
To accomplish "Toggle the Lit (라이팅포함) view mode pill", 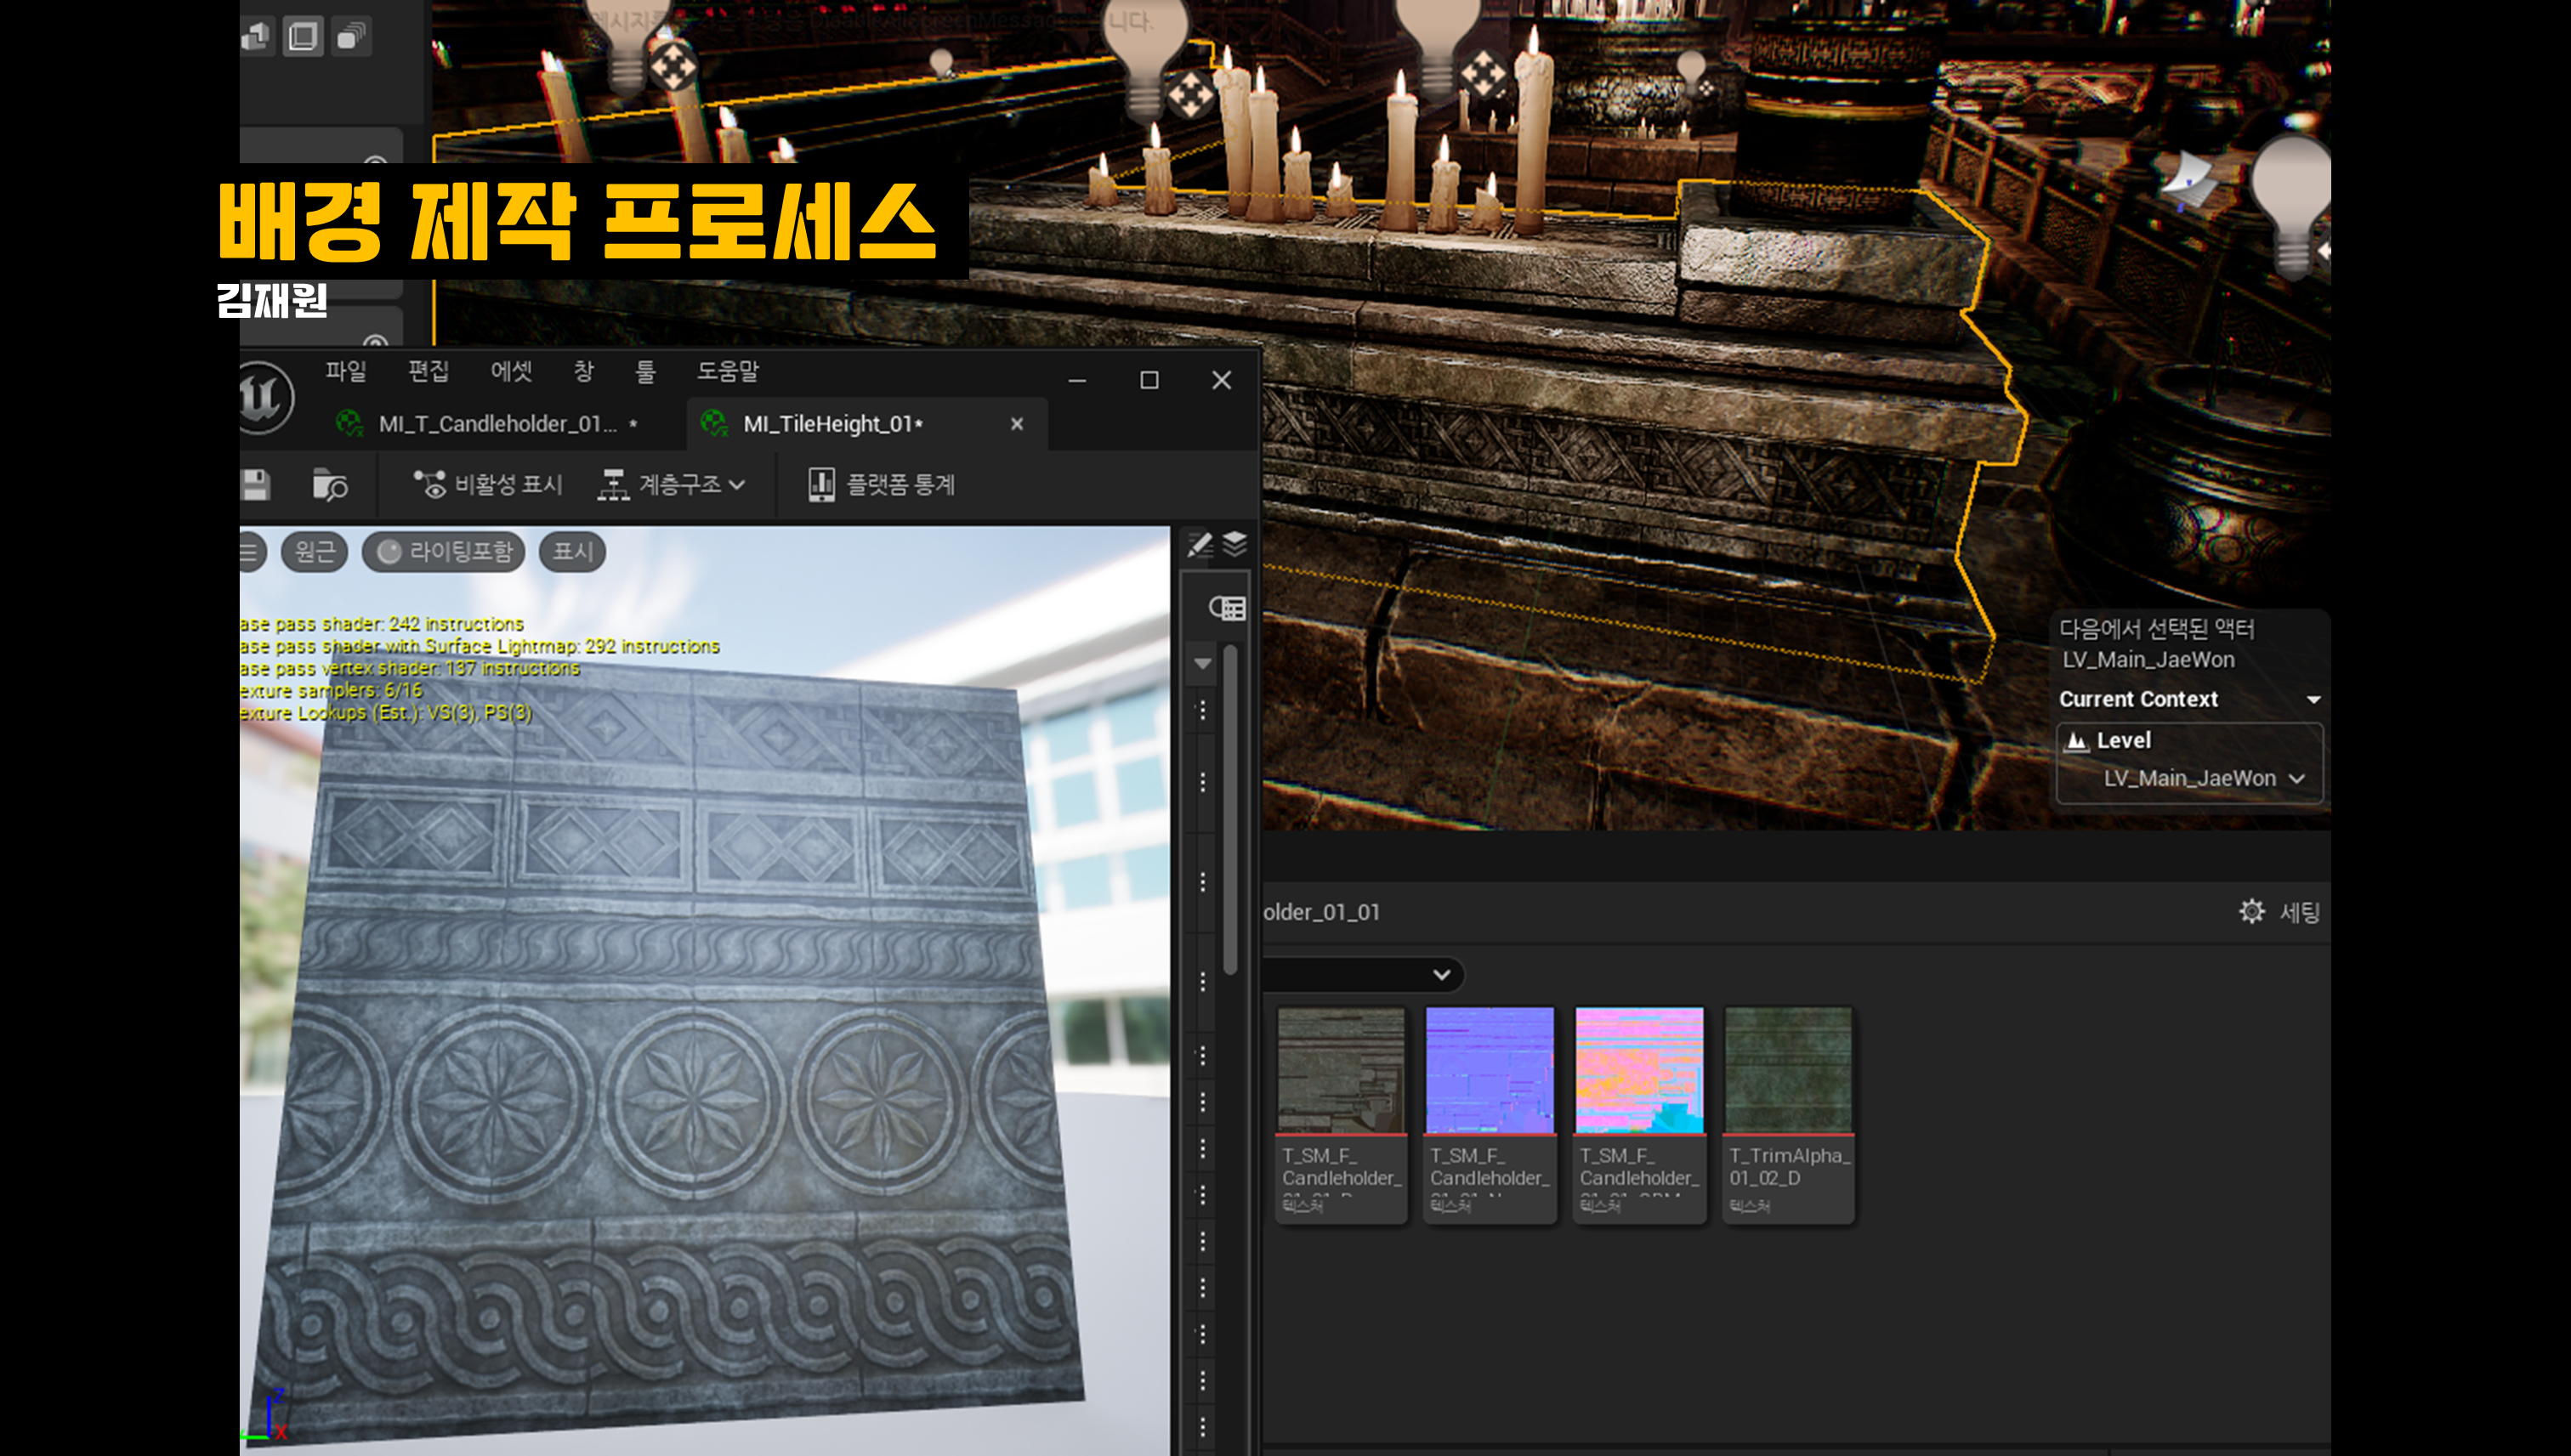I will point(444,552).
